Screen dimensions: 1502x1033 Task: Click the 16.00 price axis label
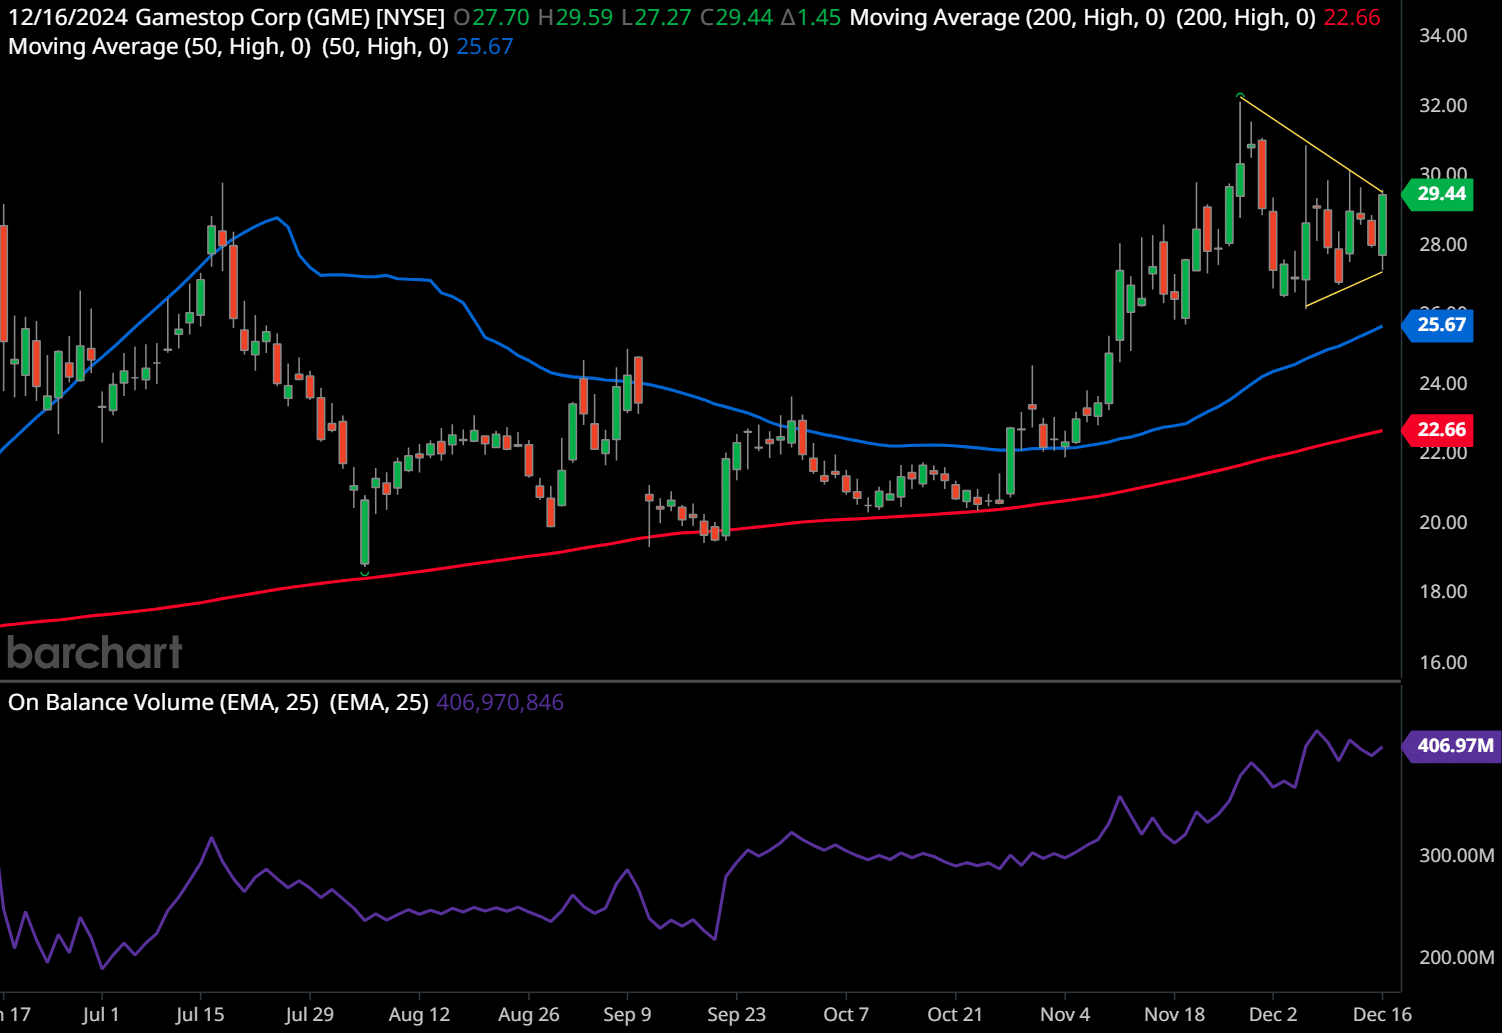(x=1443, y=662)
